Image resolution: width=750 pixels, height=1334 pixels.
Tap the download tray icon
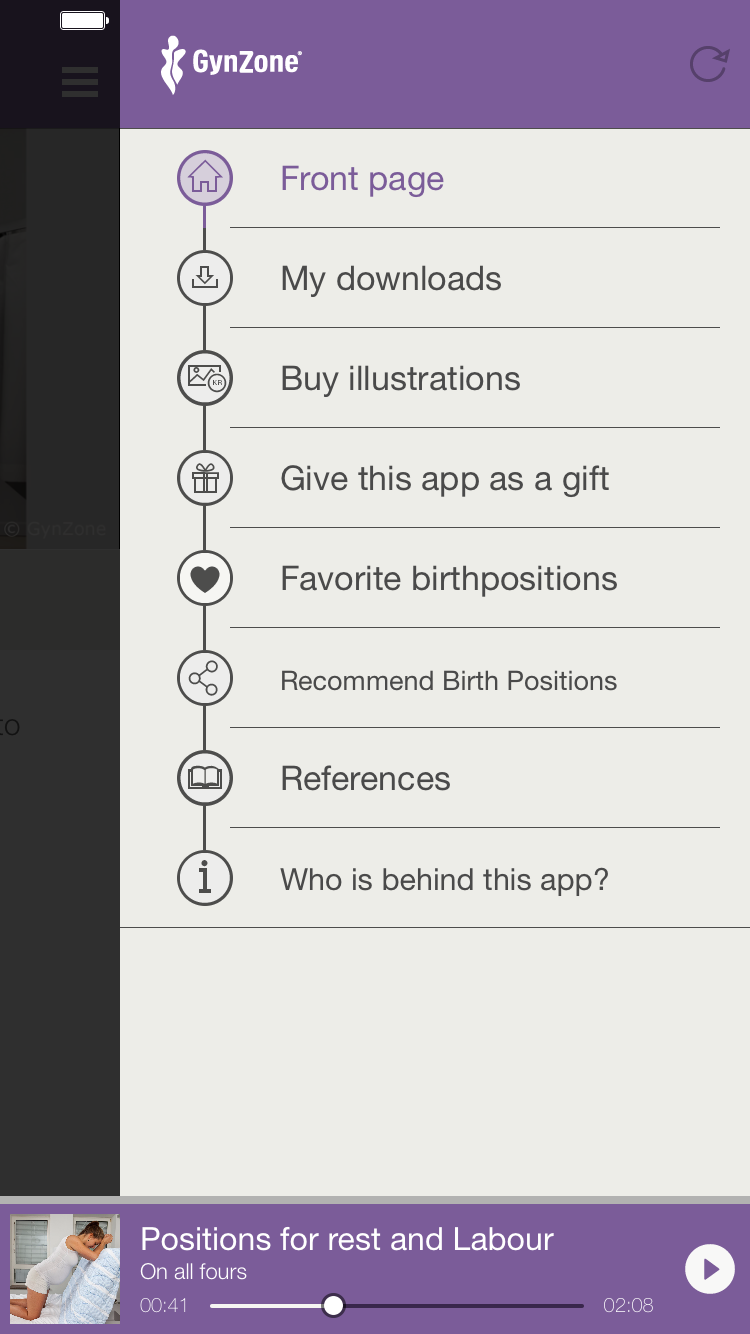[205, 278]
